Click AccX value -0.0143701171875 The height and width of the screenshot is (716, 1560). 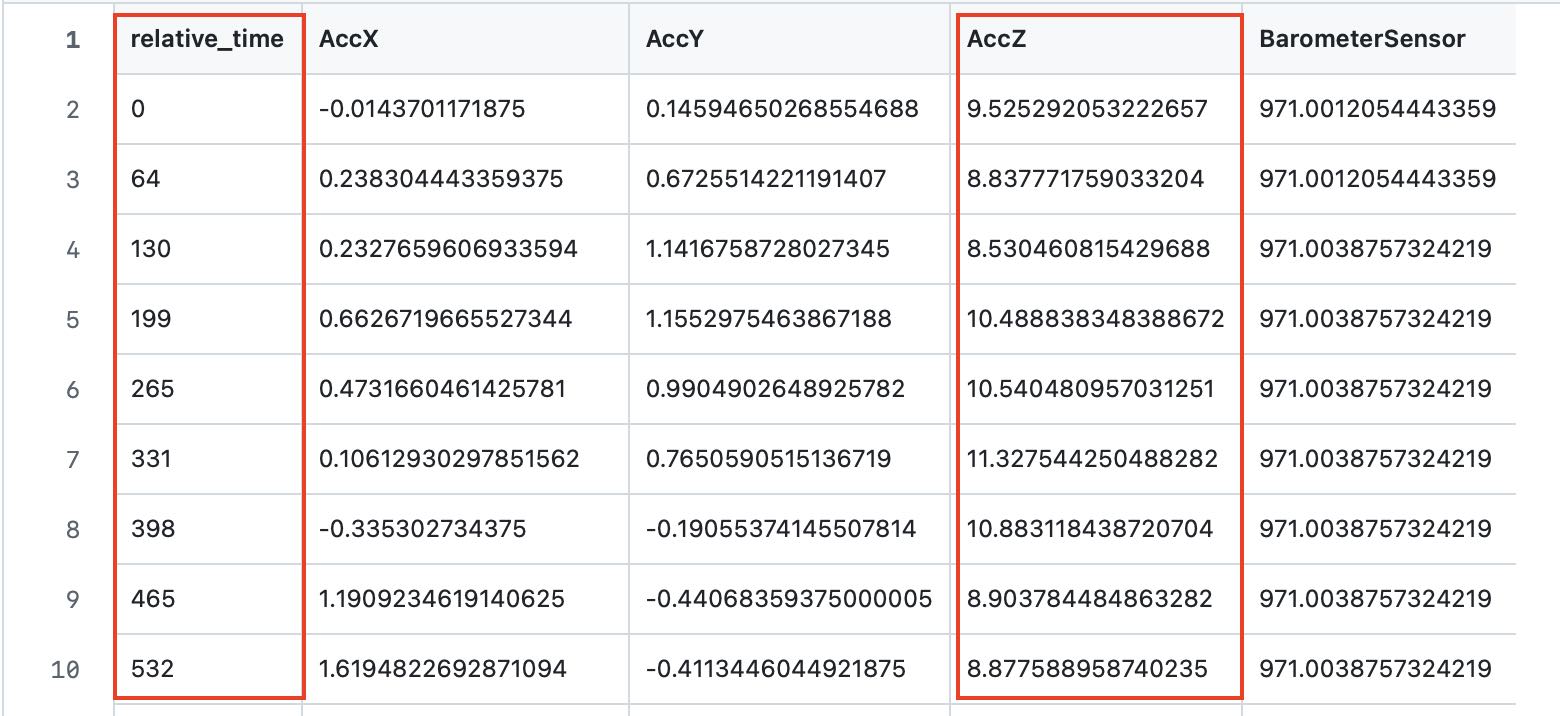pos(421,109)
